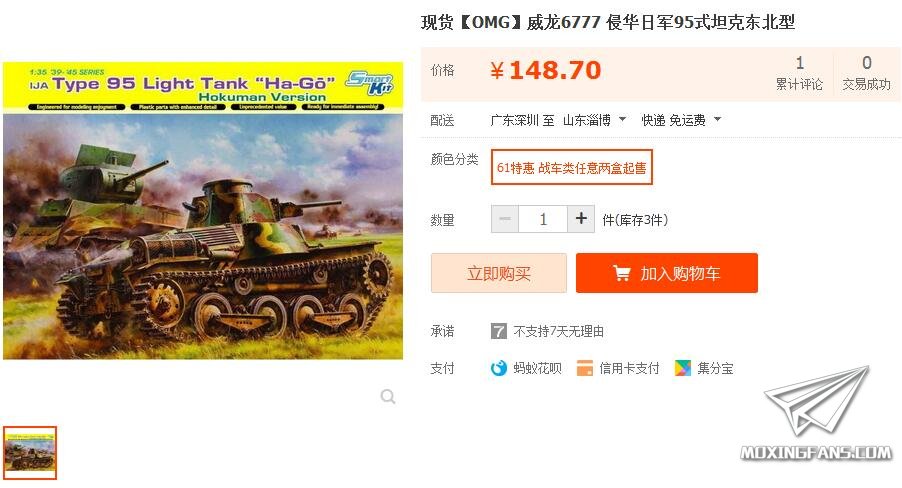Click the Smart Kit logo on box art
Screen dimensions: 902x488
click(370, 84)
